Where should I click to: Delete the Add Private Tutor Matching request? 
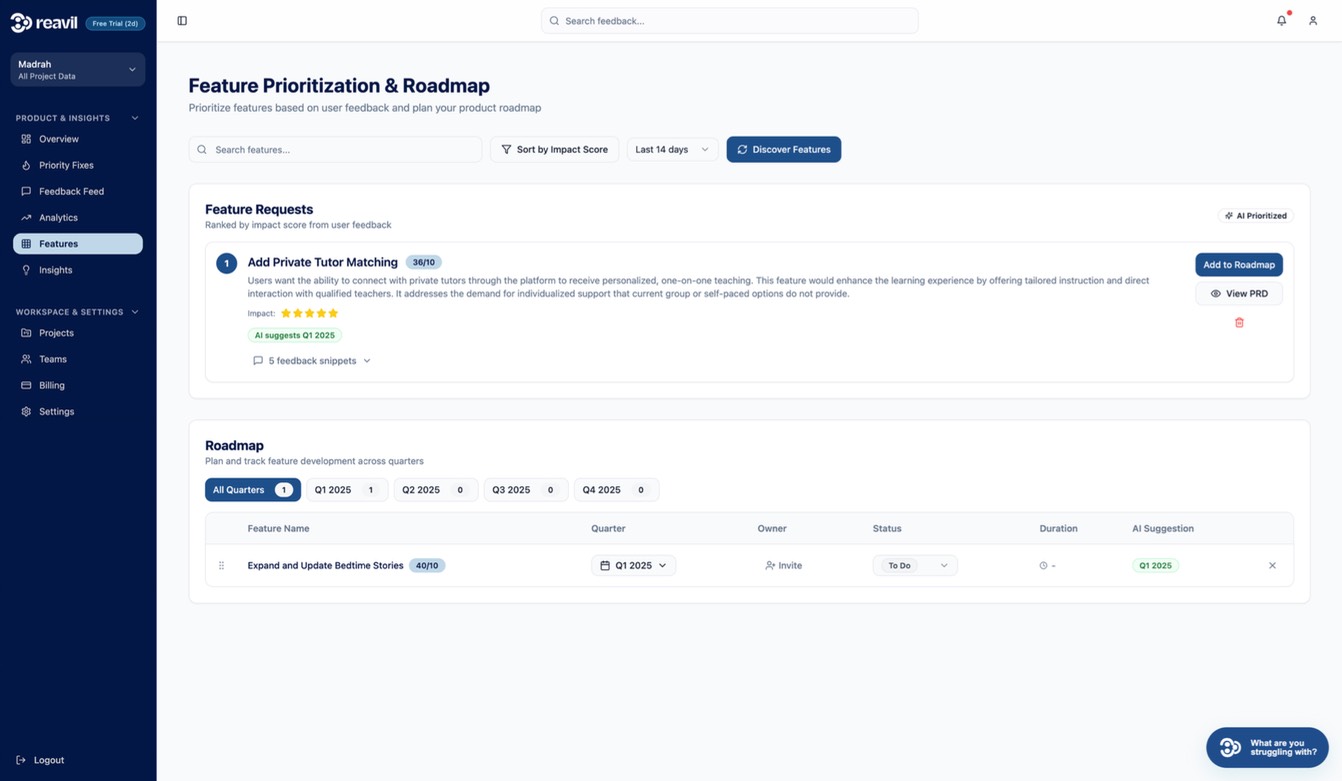(1239, 322)
